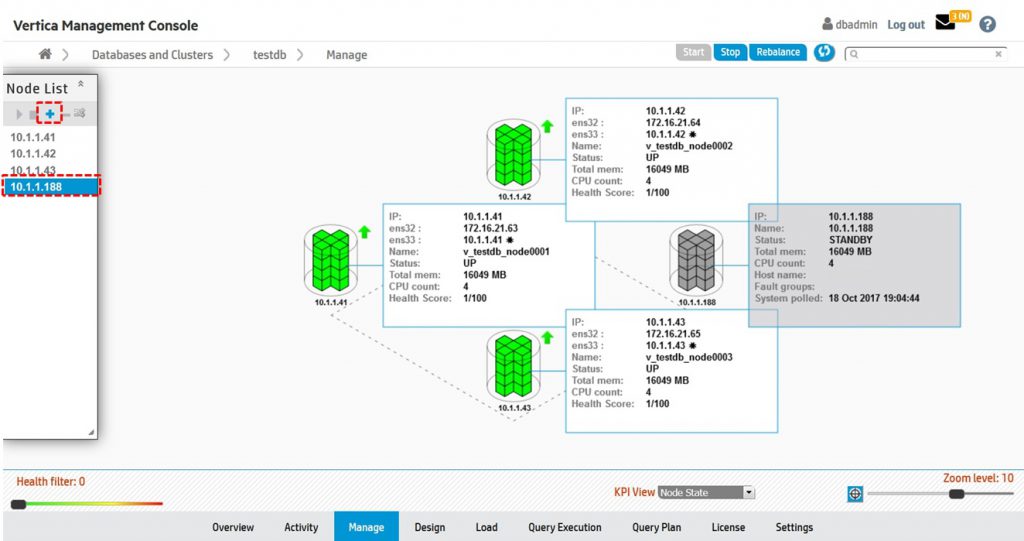Click the refresh icon beside Rebalance
1024x541 pixels.
coord(824,52)
